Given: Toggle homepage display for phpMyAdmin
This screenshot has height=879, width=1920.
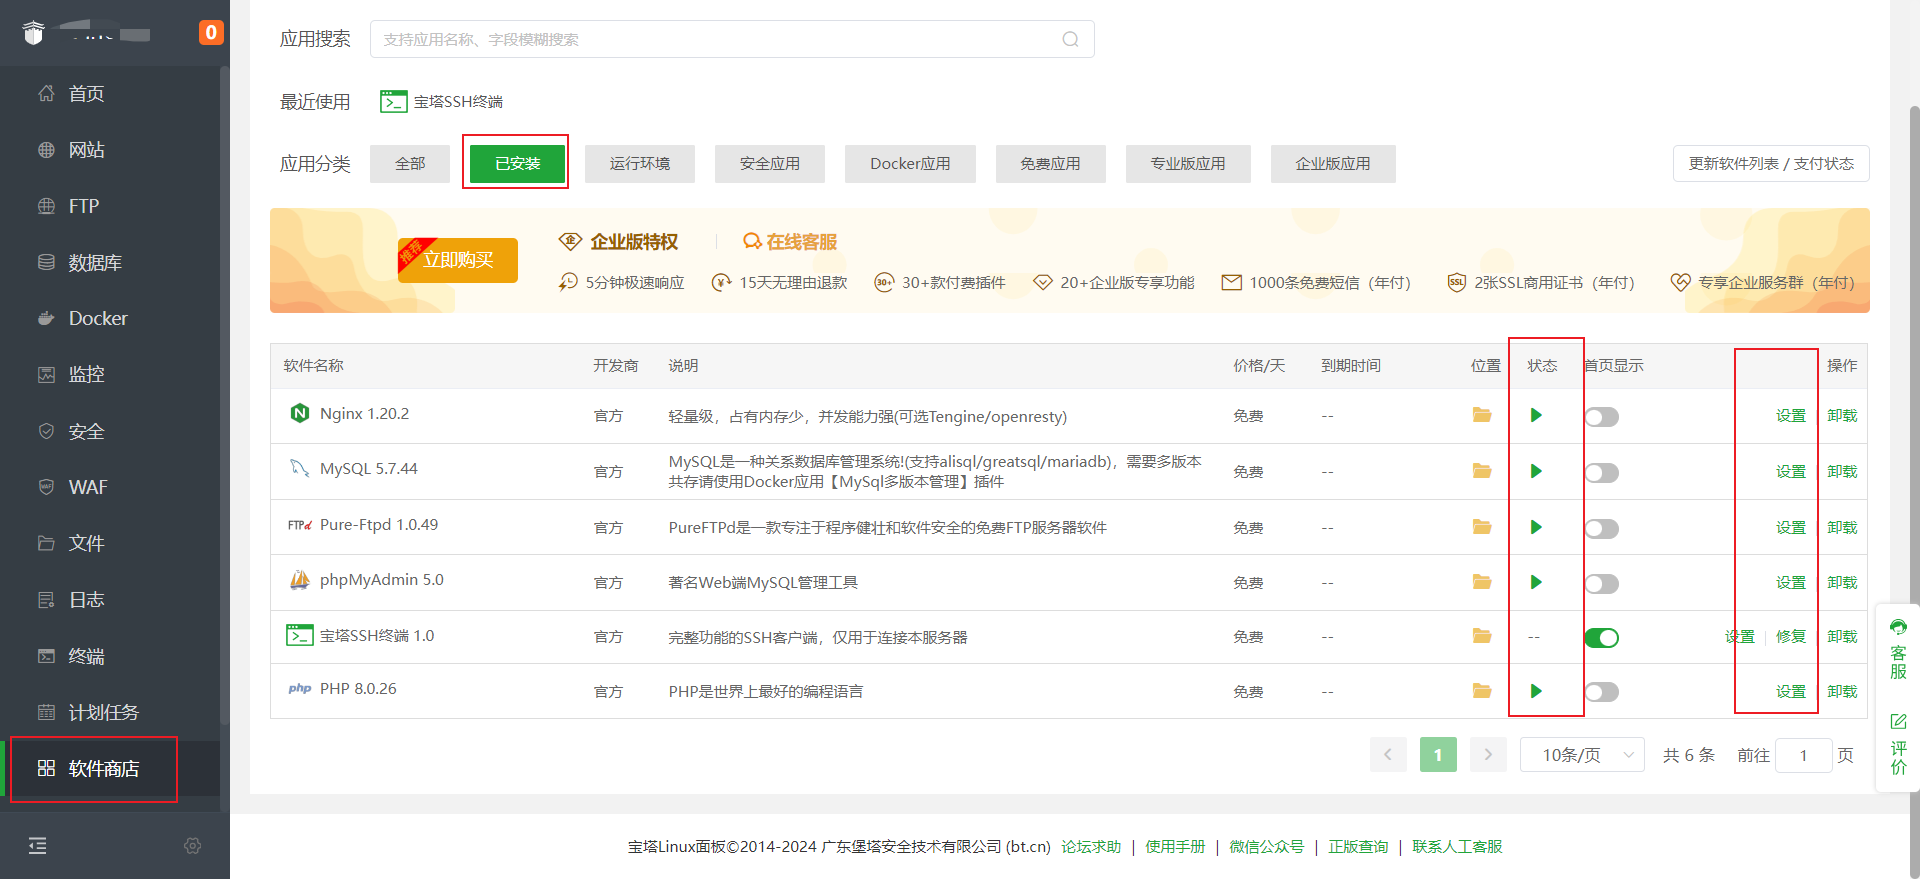Looking at the screenshot, I should [x=1601, y=584].
